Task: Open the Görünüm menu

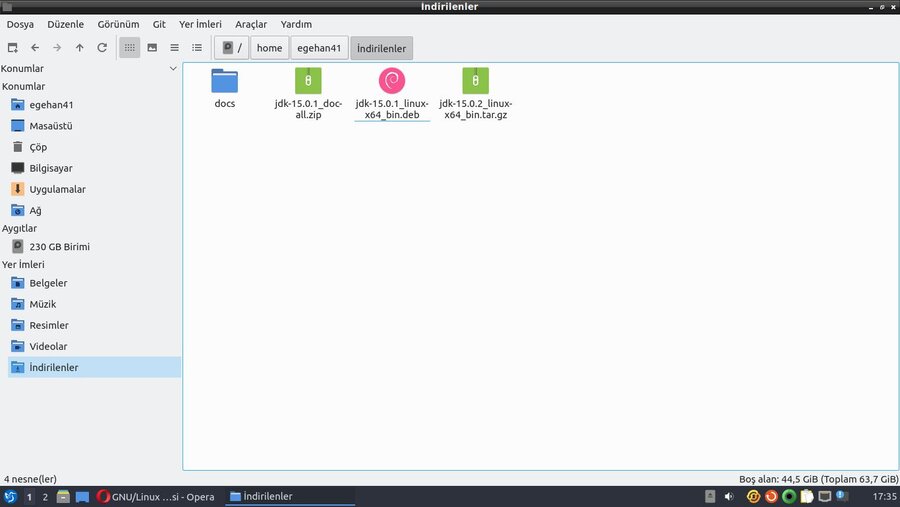Action: pyautogui.click(x=118, y=24)
